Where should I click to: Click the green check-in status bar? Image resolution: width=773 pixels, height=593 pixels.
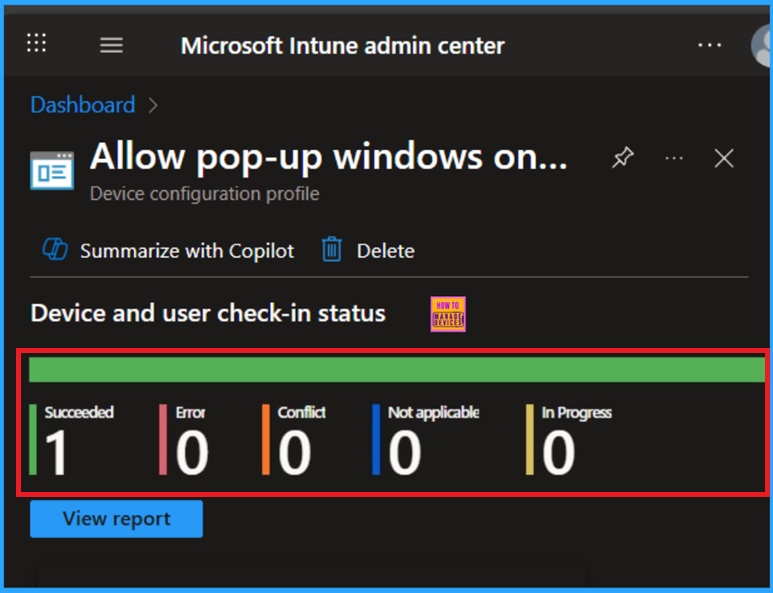[396, 370]
